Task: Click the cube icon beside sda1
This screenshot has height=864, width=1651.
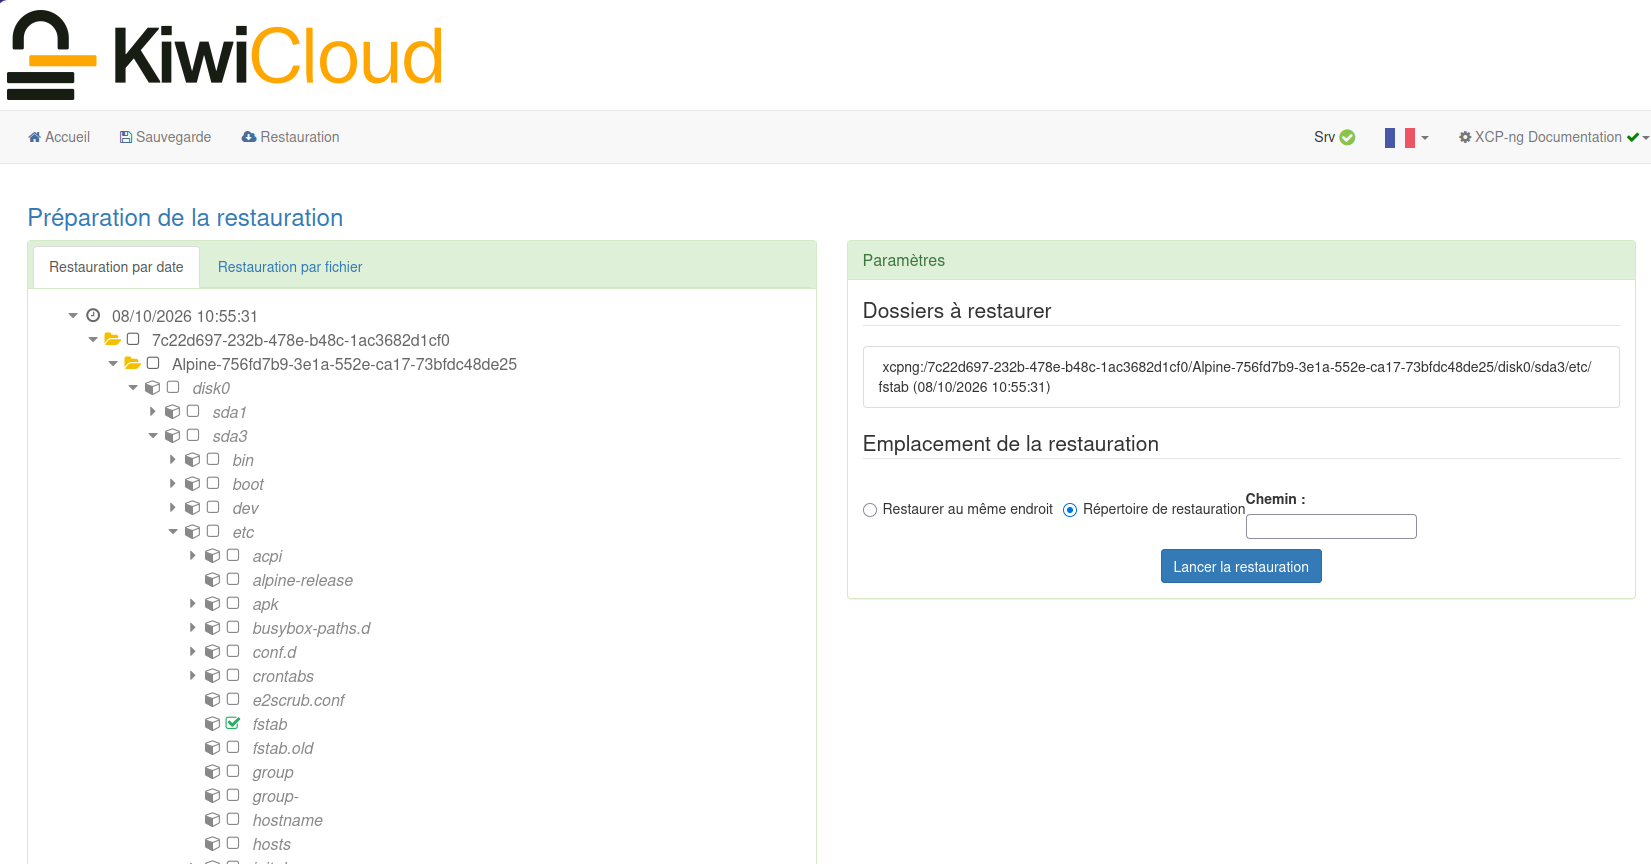Action: pyautogui.click(x=173, y=411)
